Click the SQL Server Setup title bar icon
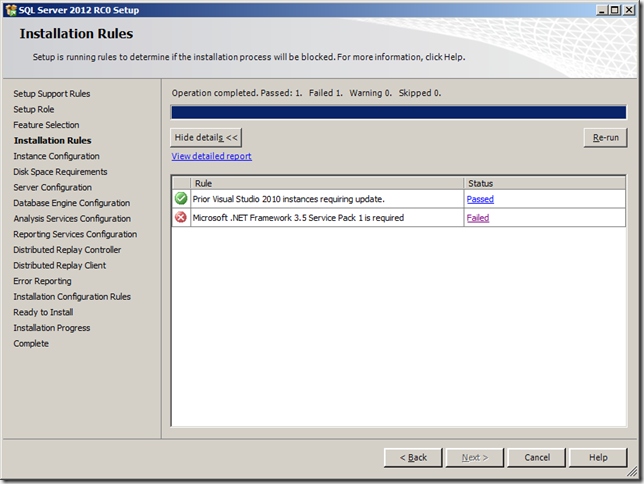 11,10
